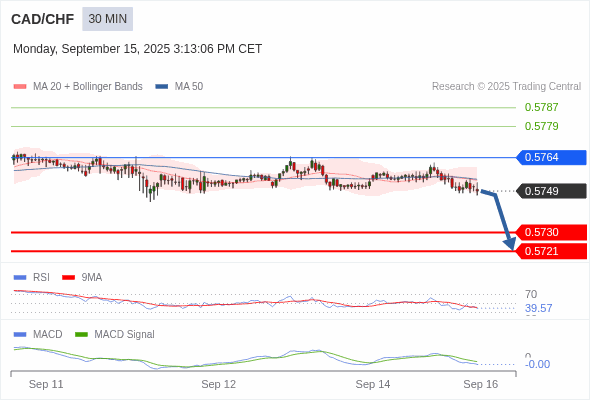This screenshot has height=400, width=590.
Task: Select the 0.5749 current price label
Action: coord(551,191)
